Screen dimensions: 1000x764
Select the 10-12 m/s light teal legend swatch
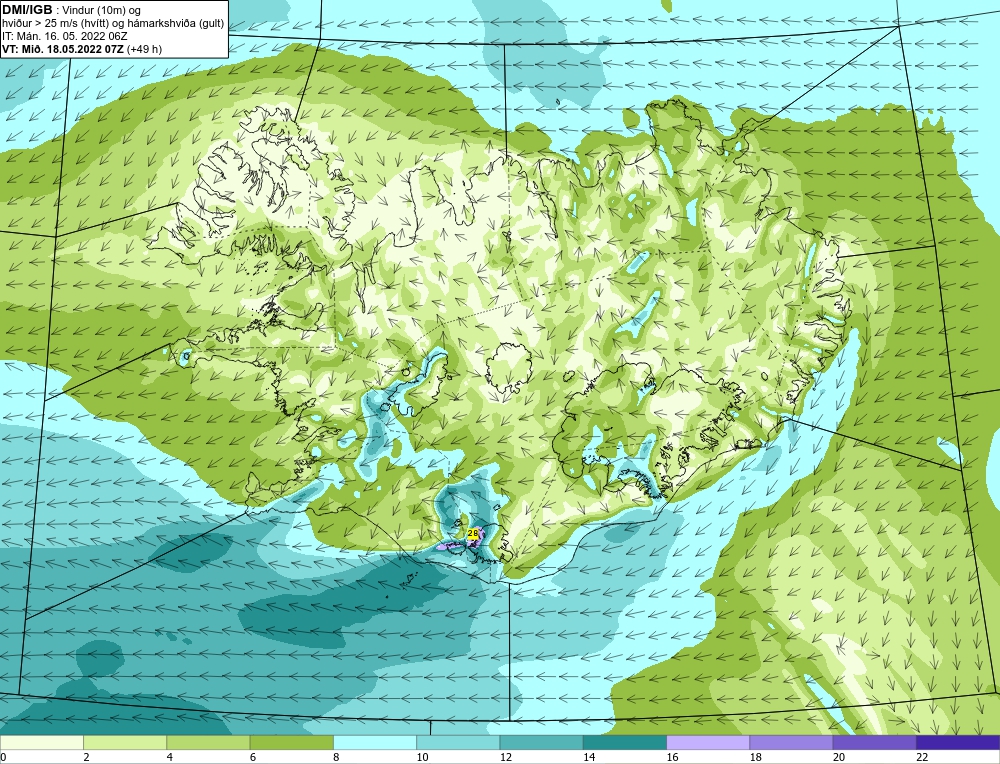(458, 742)
